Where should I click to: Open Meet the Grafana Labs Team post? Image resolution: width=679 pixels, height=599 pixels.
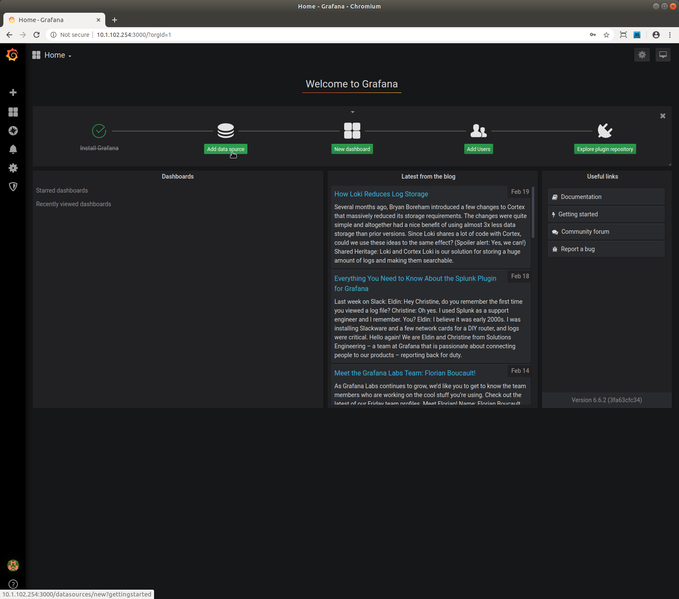[x=404, y=373]
